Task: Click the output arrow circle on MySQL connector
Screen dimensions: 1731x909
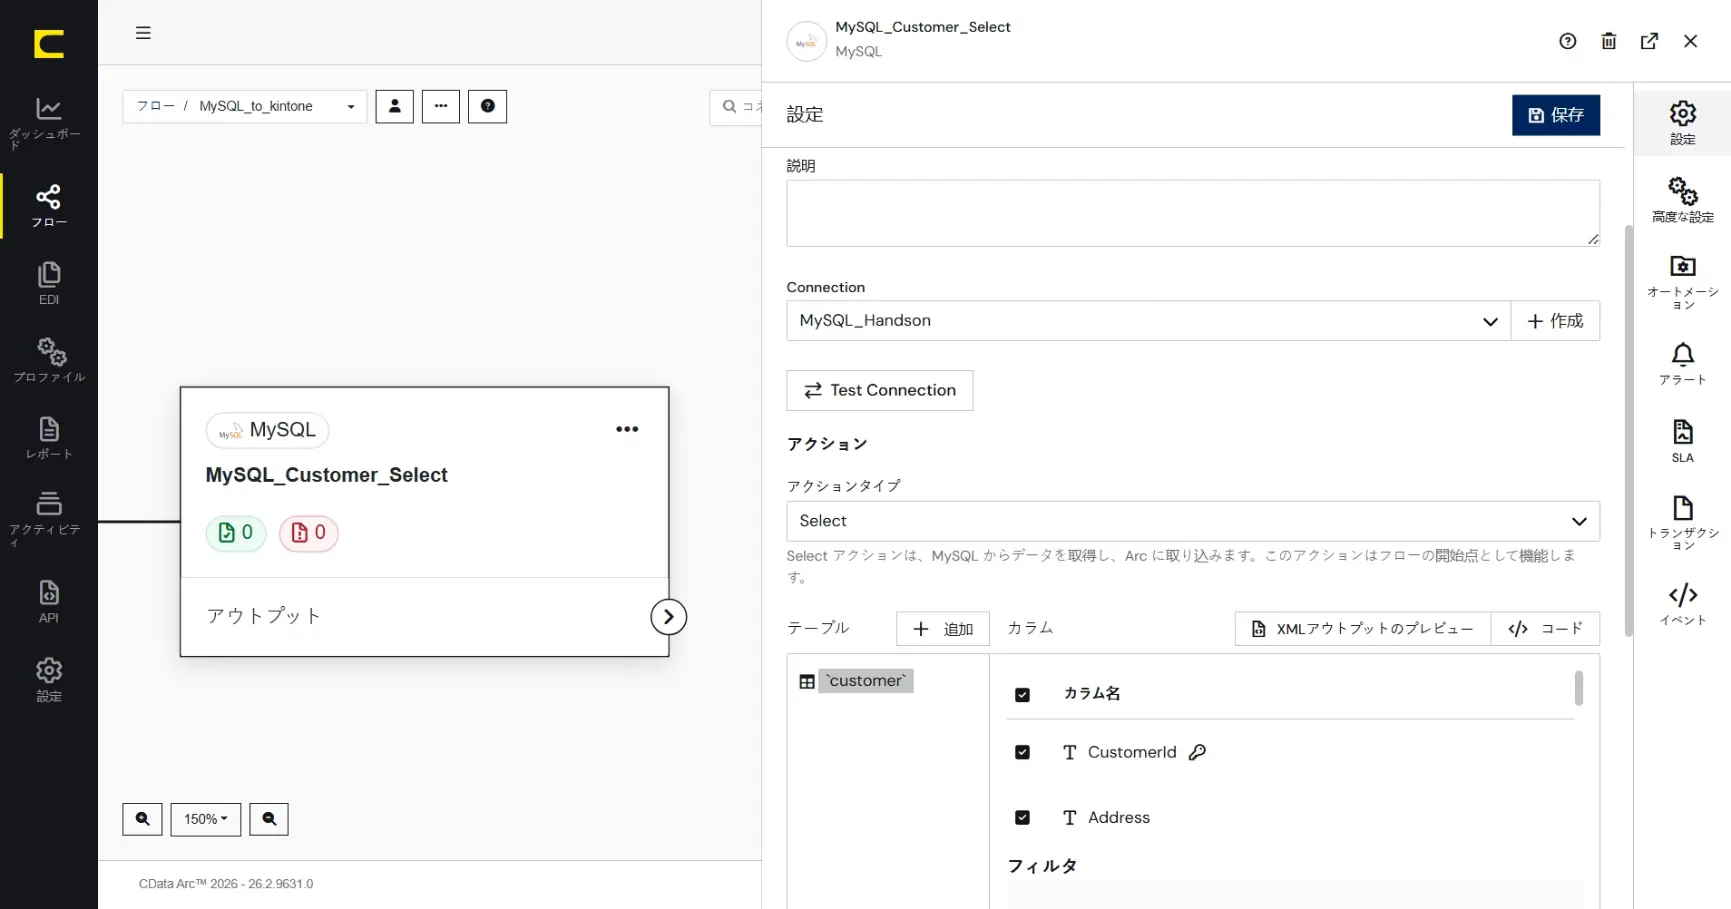Action: point(668,617)
